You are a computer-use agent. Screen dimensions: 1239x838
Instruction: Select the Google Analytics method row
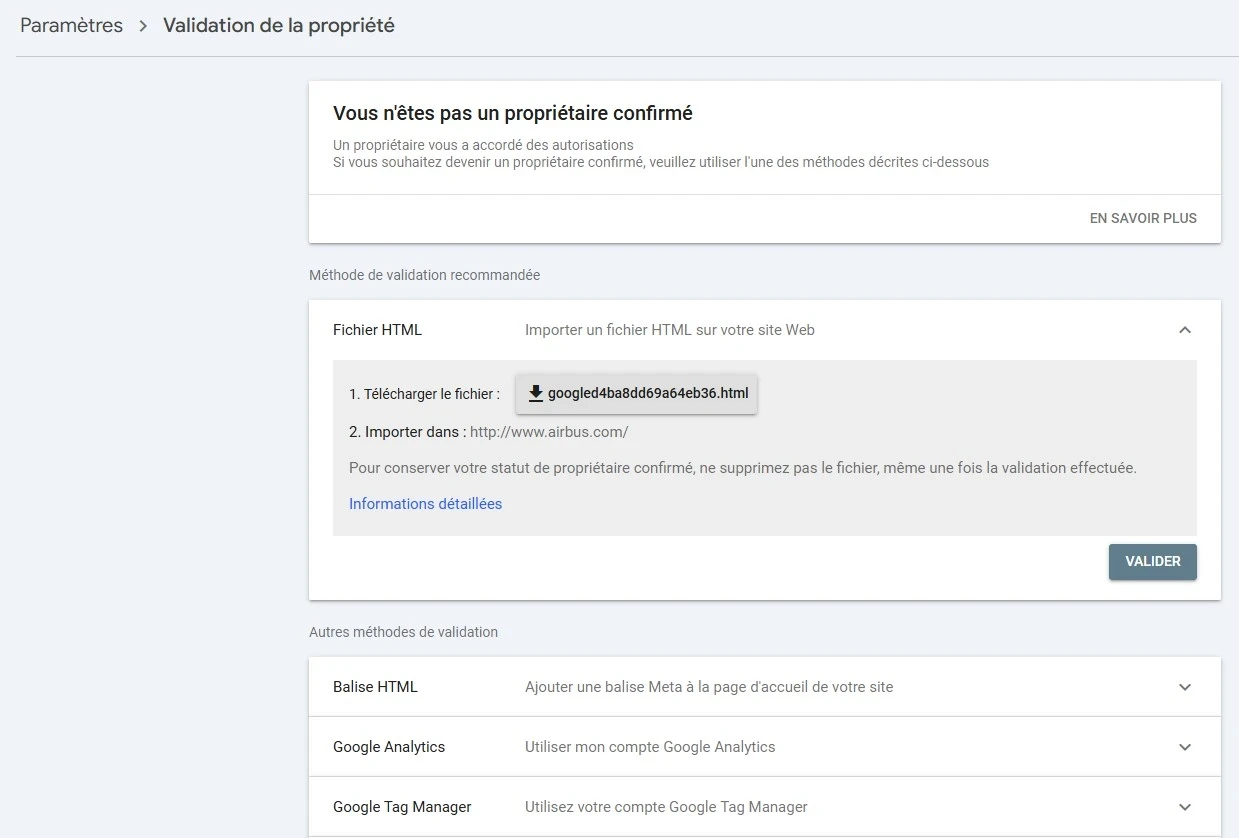point(389,747)
